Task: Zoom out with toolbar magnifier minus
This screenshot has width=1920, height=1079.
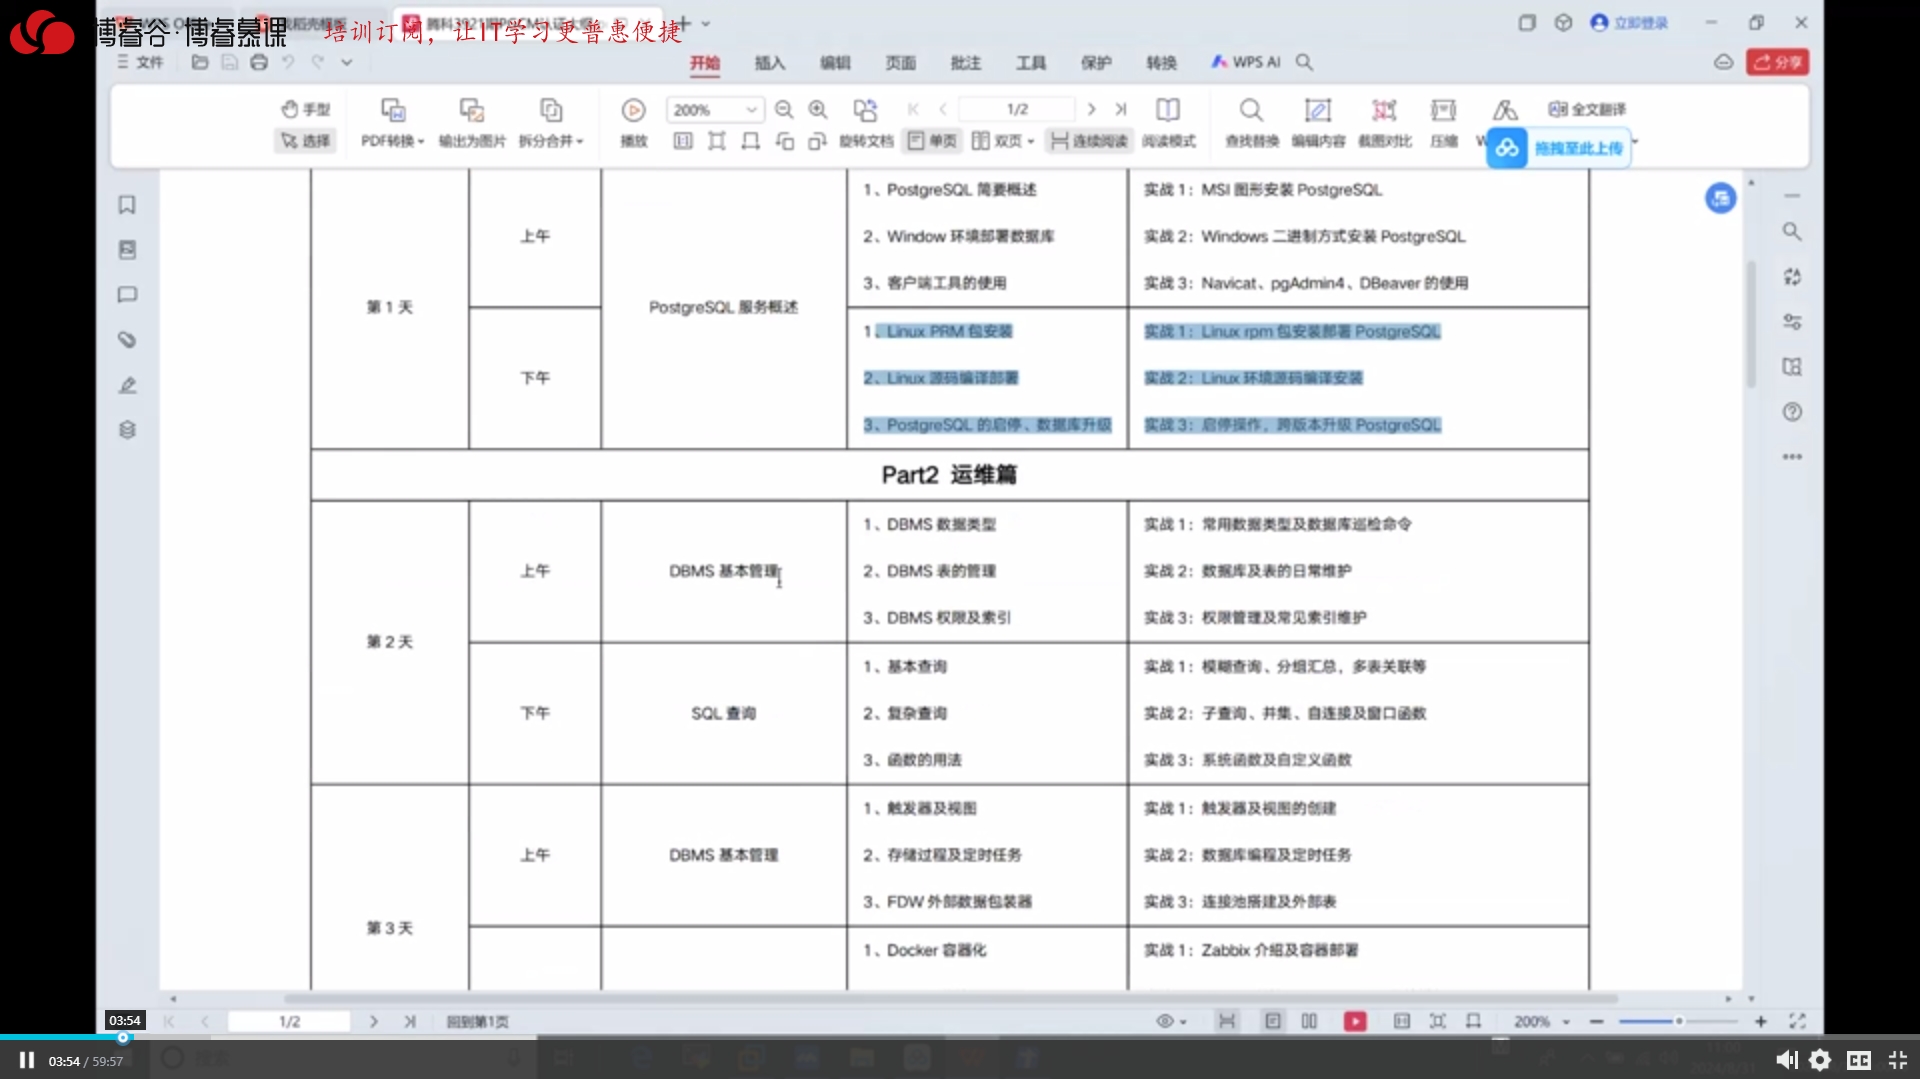Action: [x=784, y=109]
